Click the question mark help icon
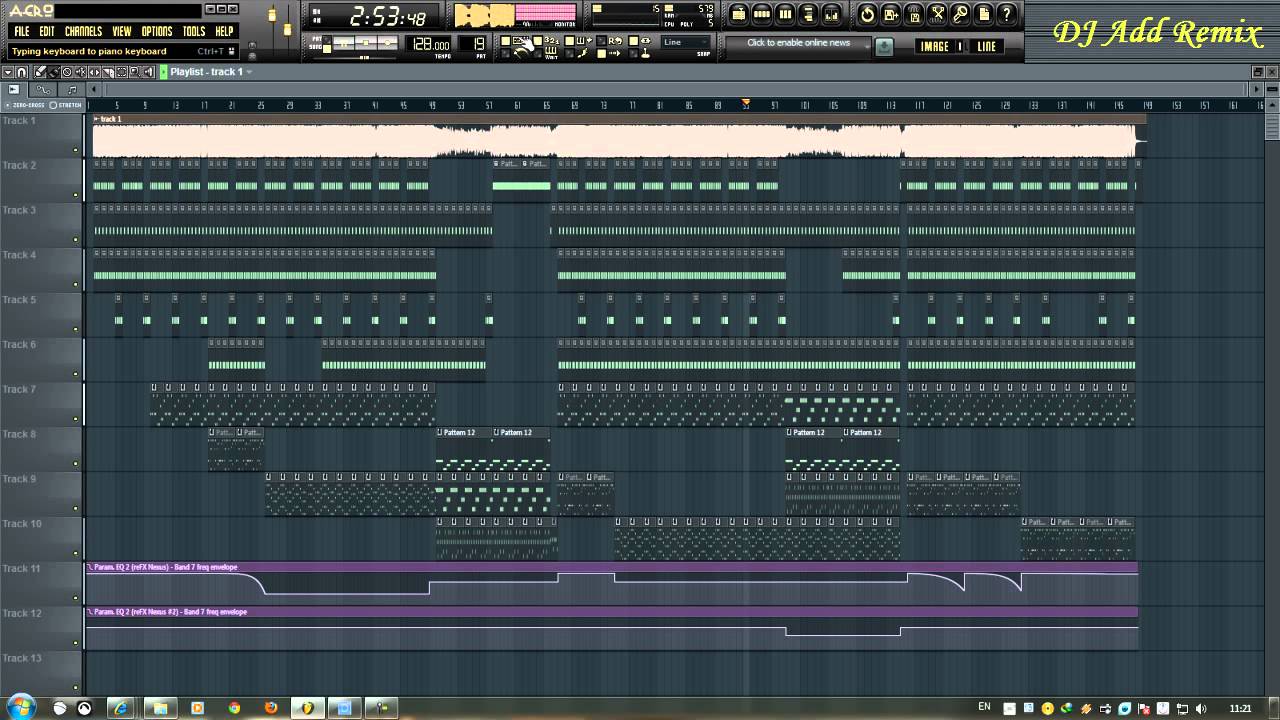Screen dimensions: 1280x720 [x=1007, y=14]
